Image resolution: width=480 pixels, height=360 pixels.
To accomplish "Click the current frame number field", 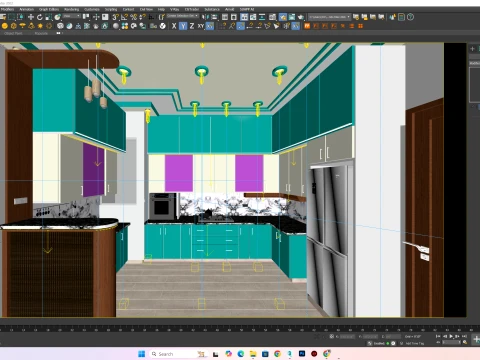I will pyautogui.click(x=451, y=342).
